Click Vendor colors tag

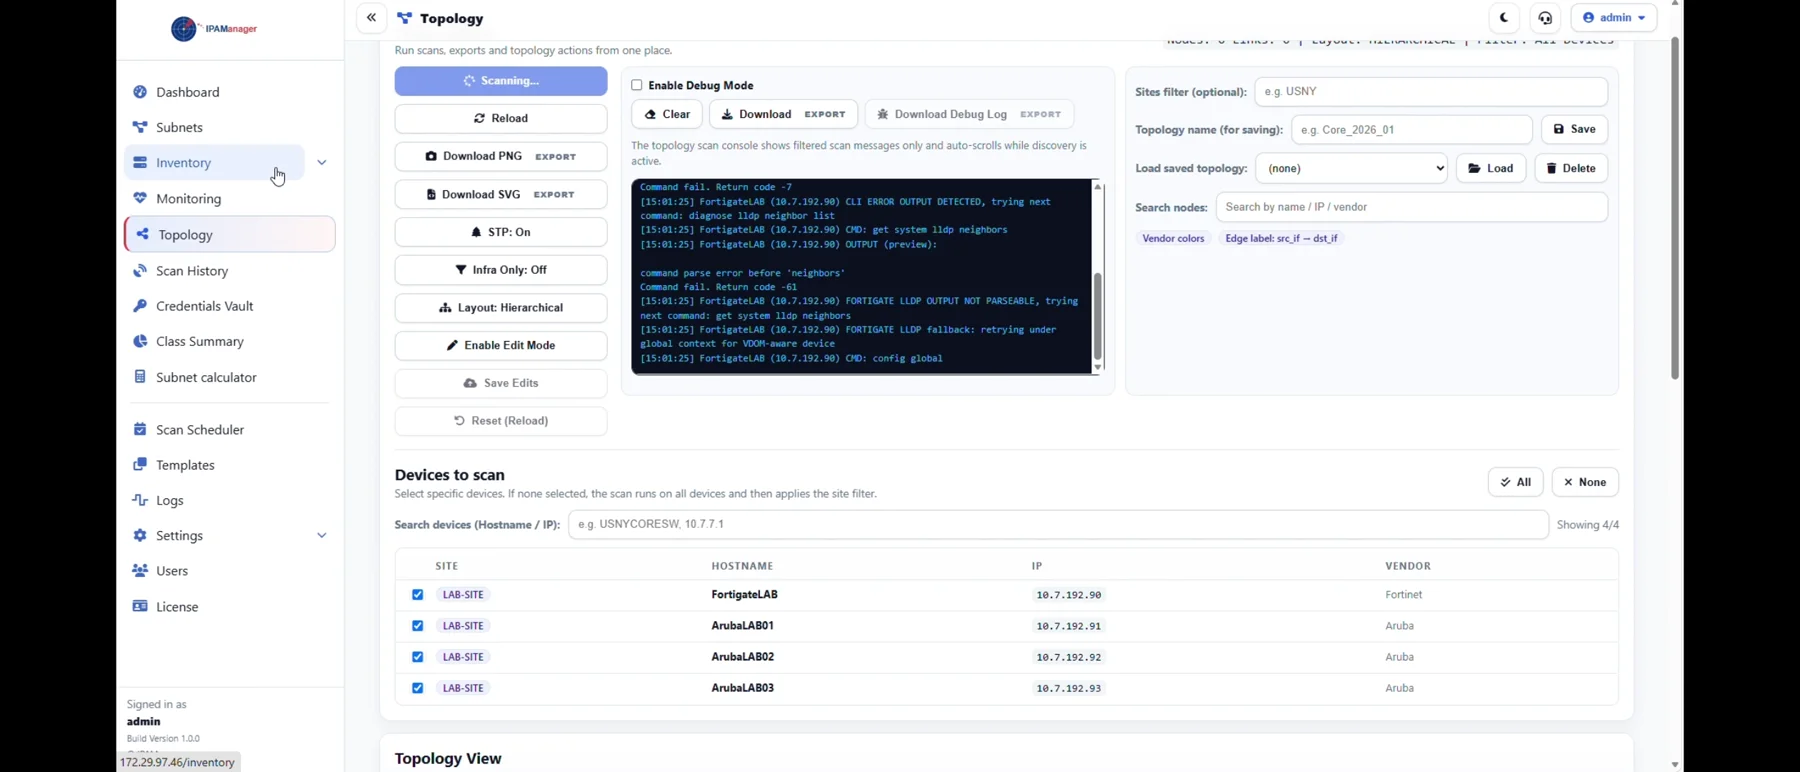1173,239
